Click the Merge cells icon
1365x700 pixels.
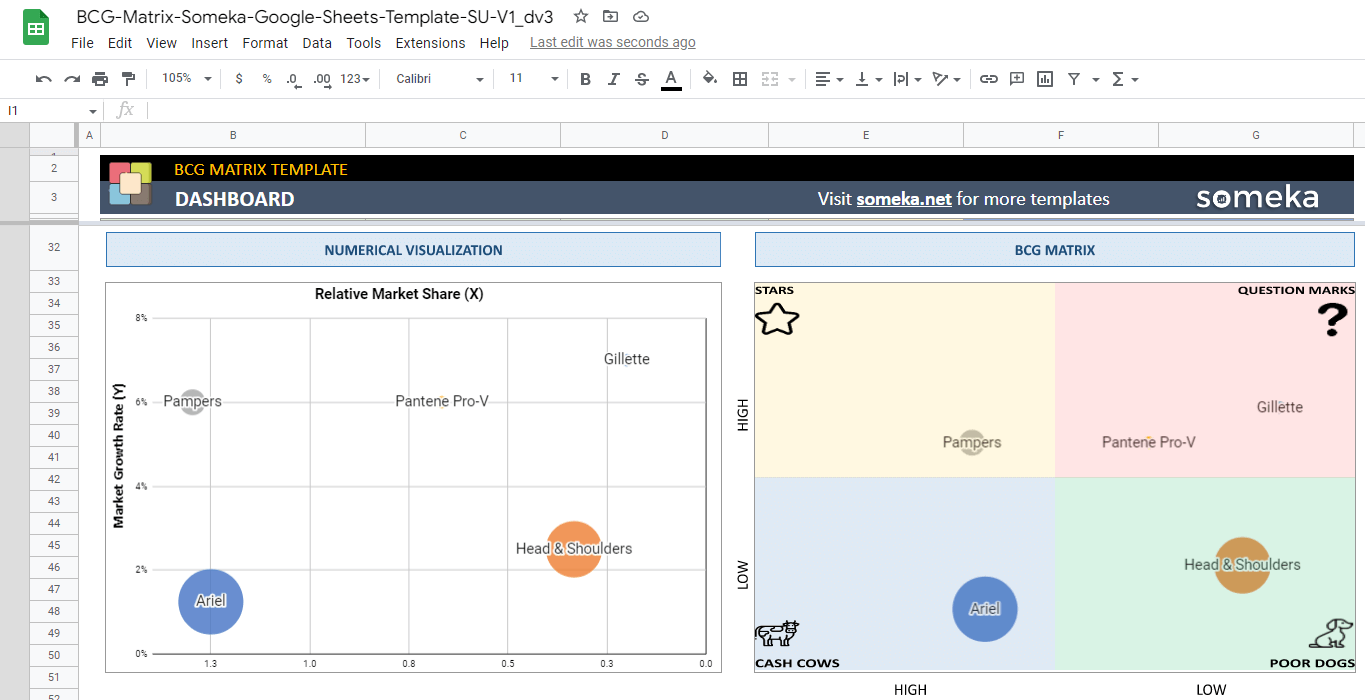pyautogui.click(x=770, y=79)
